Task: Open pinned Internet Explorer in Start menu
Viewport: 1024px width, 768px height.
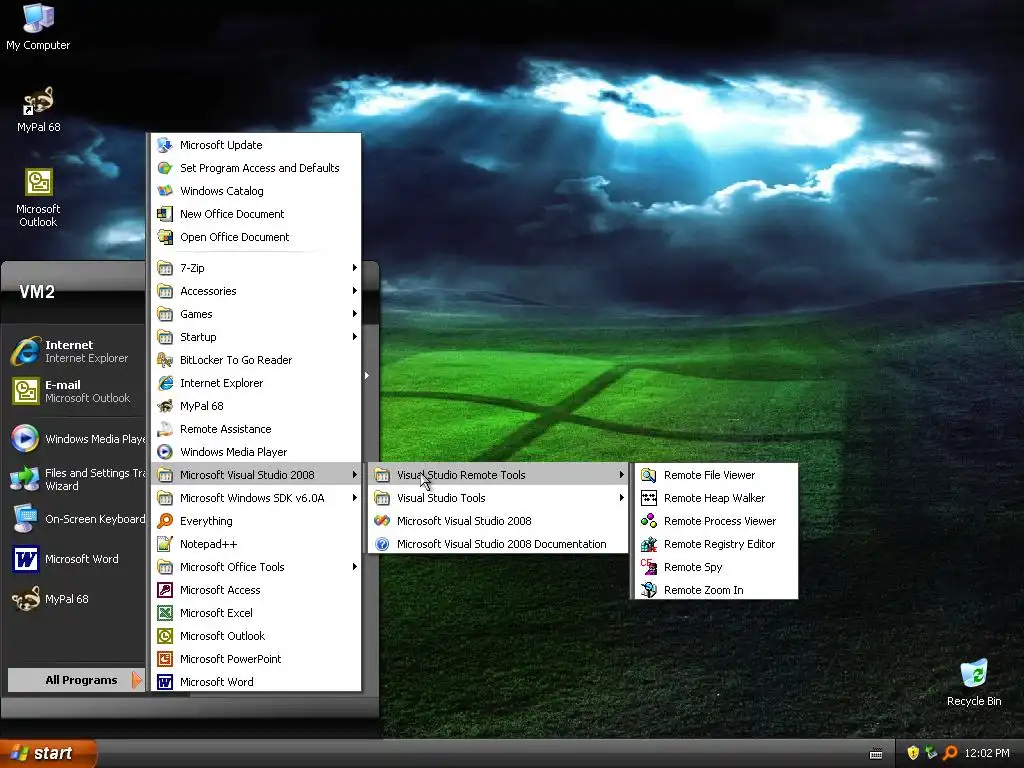Action: tap(77, 351)
